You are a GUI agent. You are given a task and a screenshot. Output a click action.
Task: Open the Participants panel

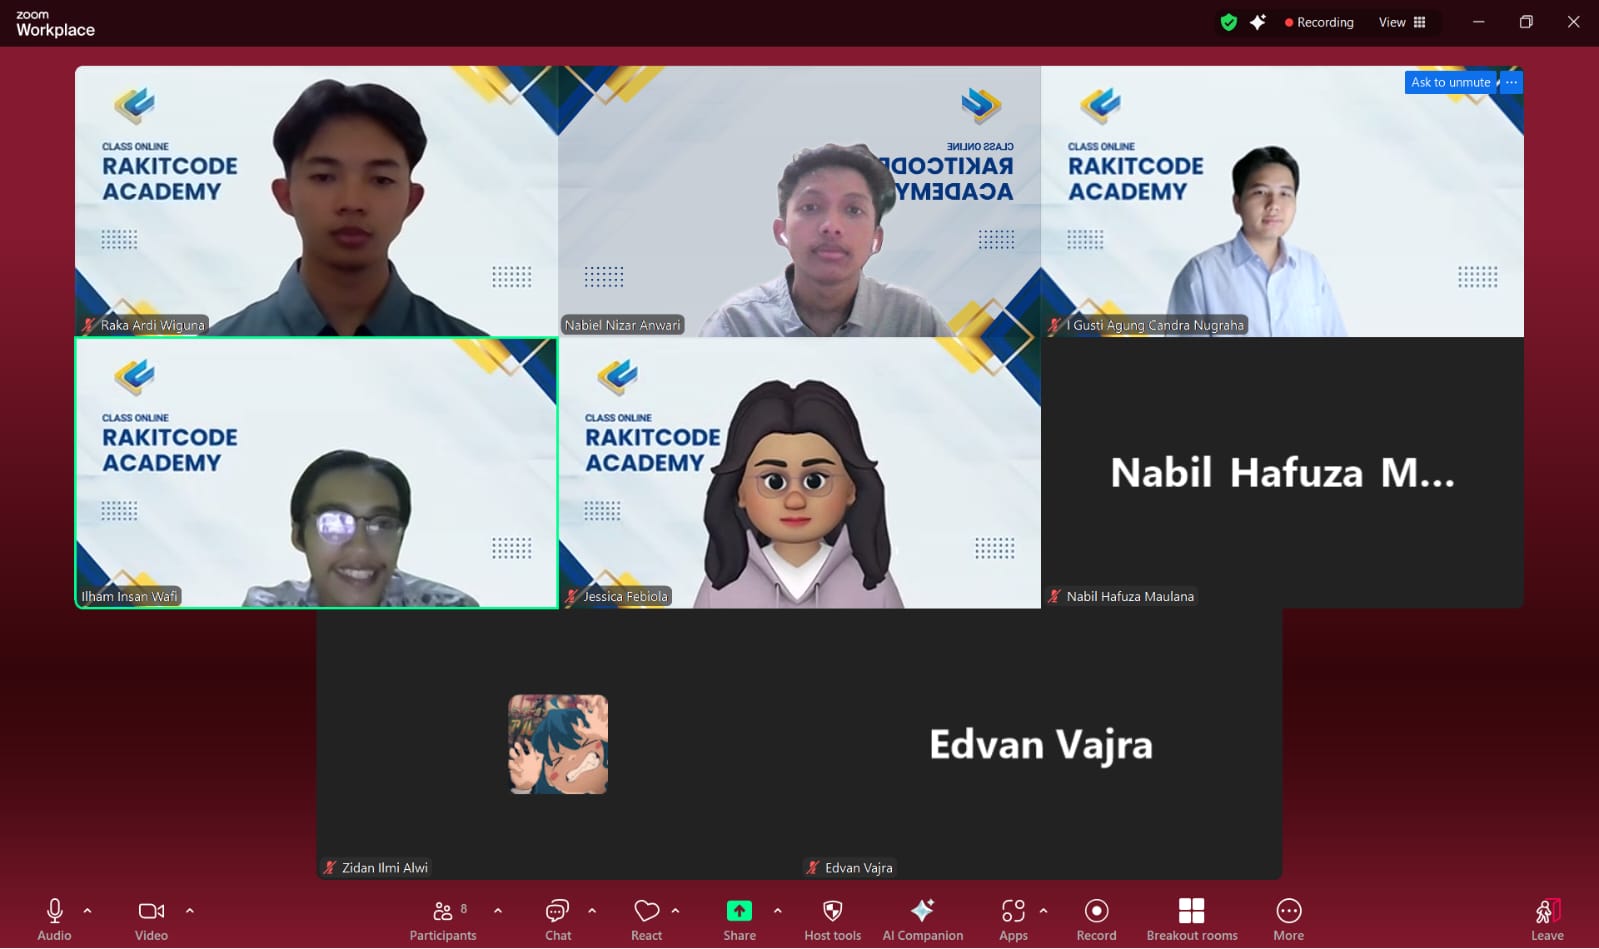click(x=443, y=920)
